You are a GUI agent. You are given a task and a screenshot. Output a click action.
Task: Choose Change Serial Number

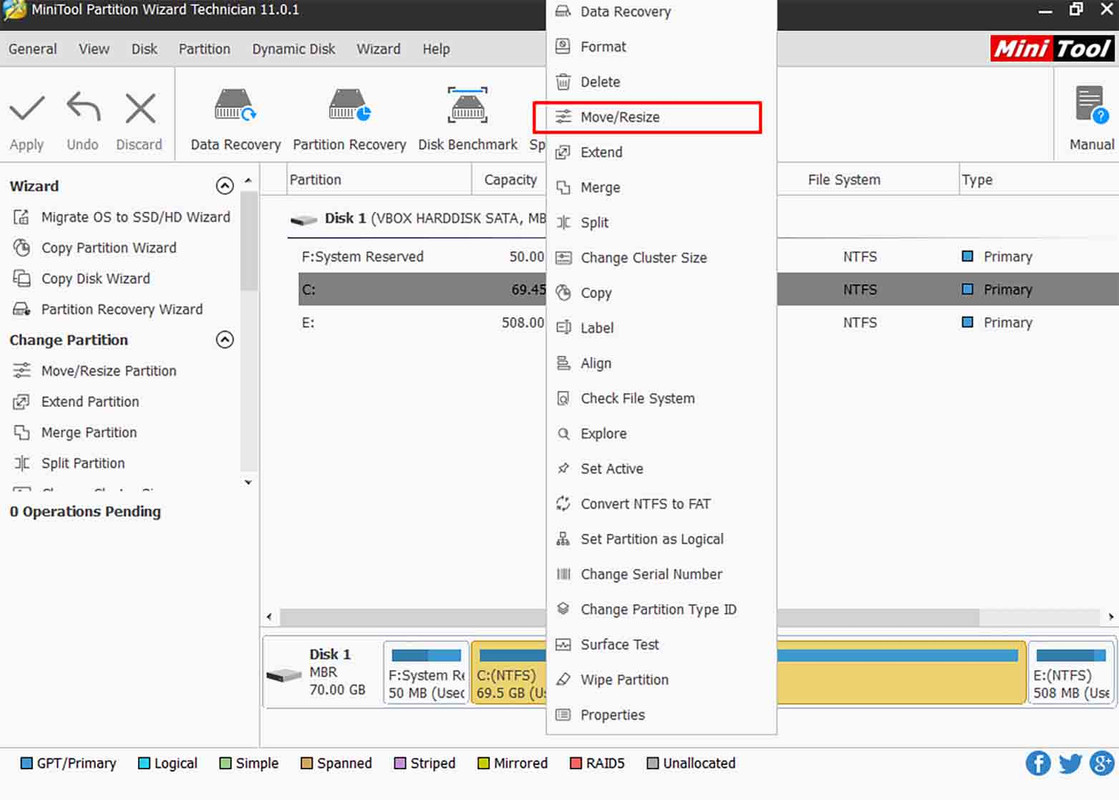pos(661,574)
